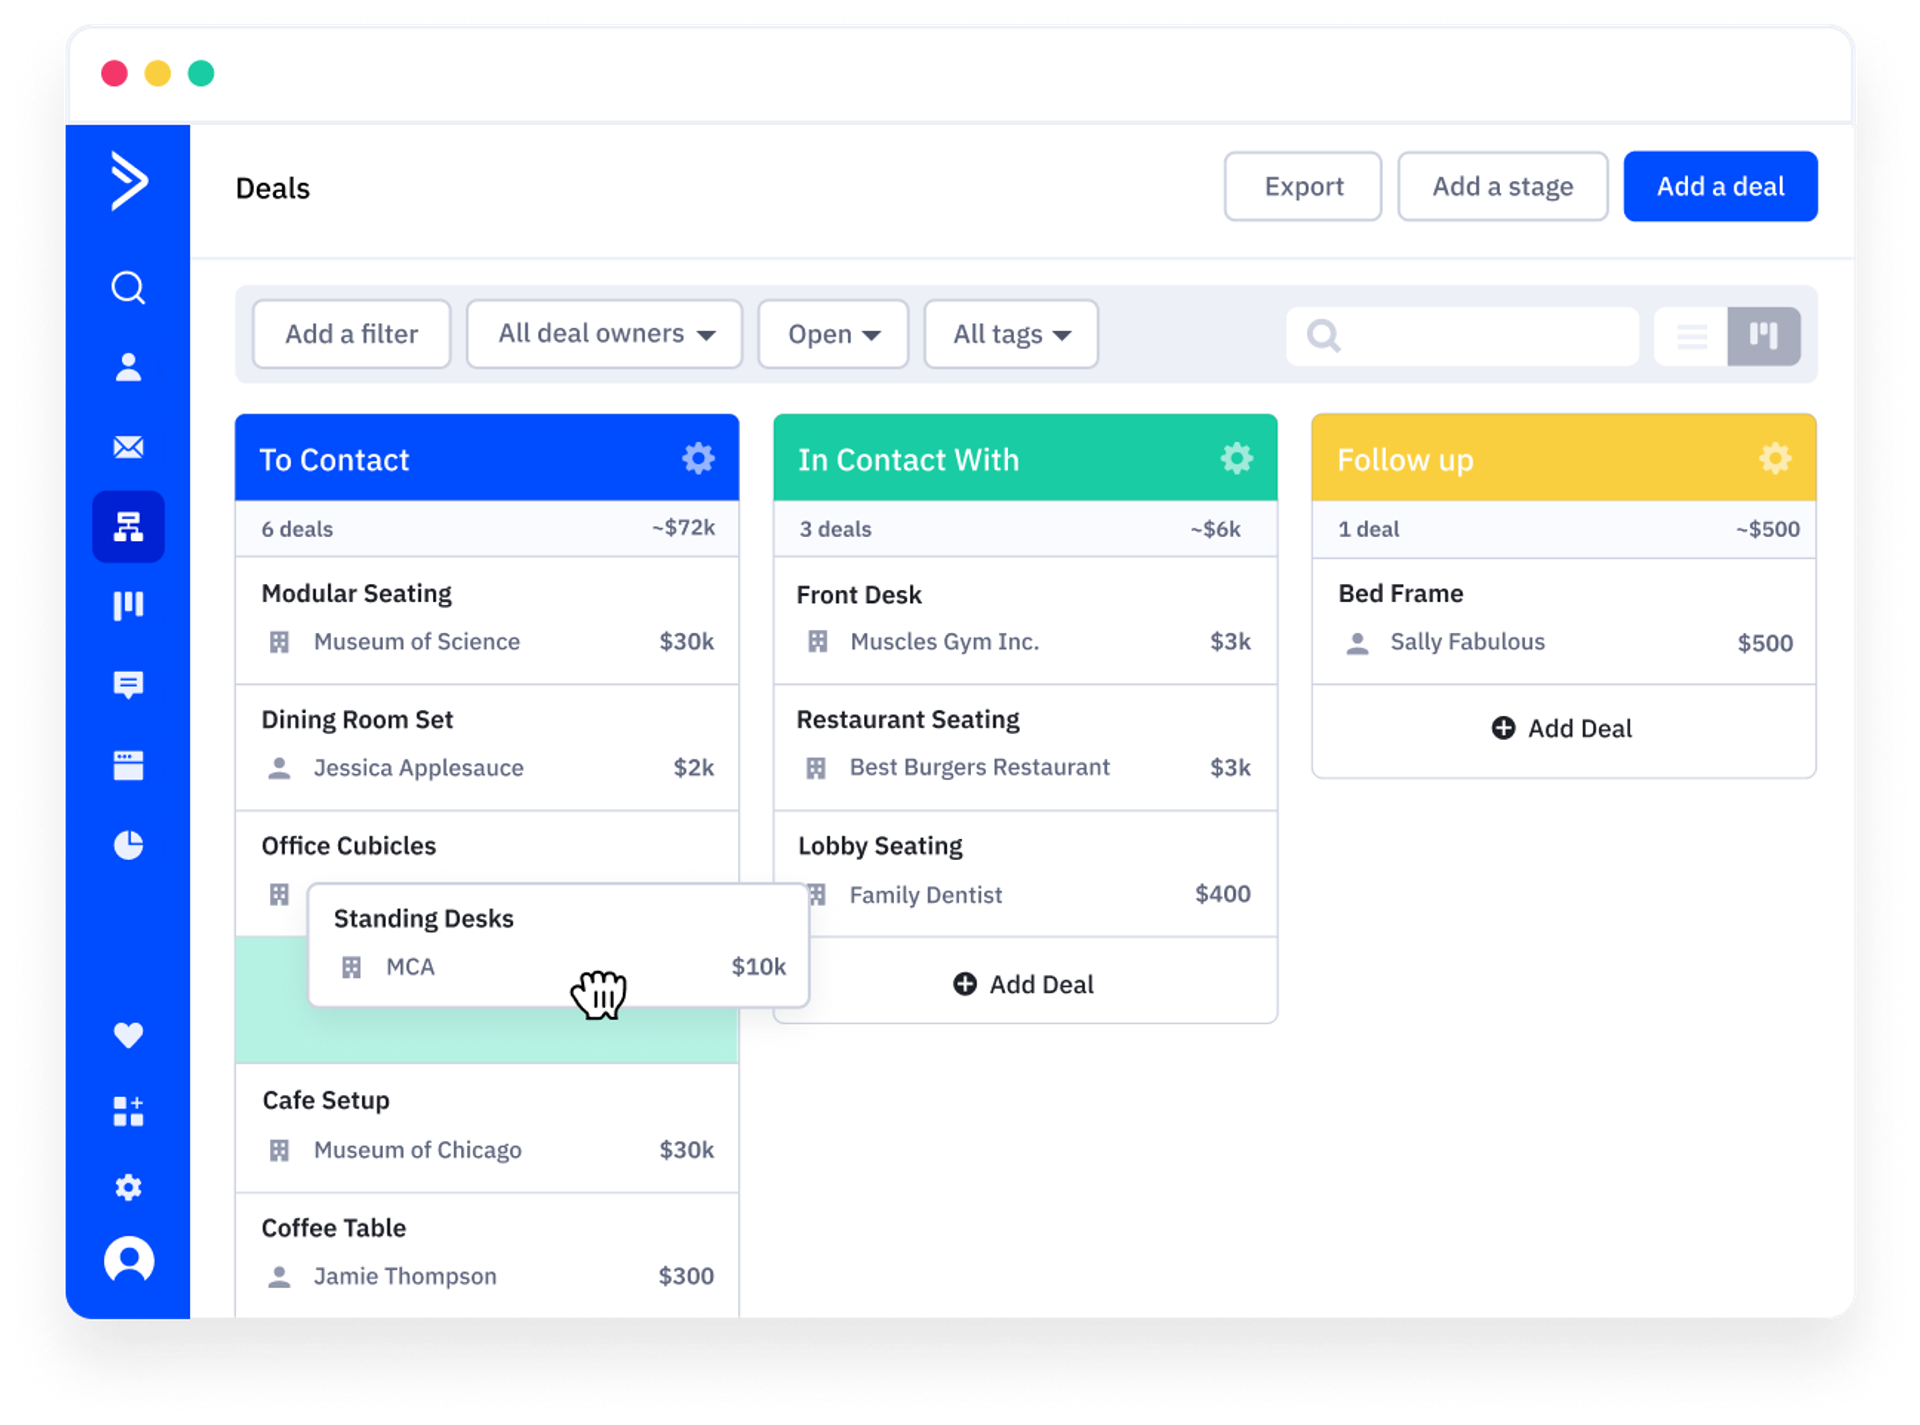Image resolution: width=1920 pixels, height=1425 pixels.
Task: Select the Conversations chat icon
Action: 128,686
